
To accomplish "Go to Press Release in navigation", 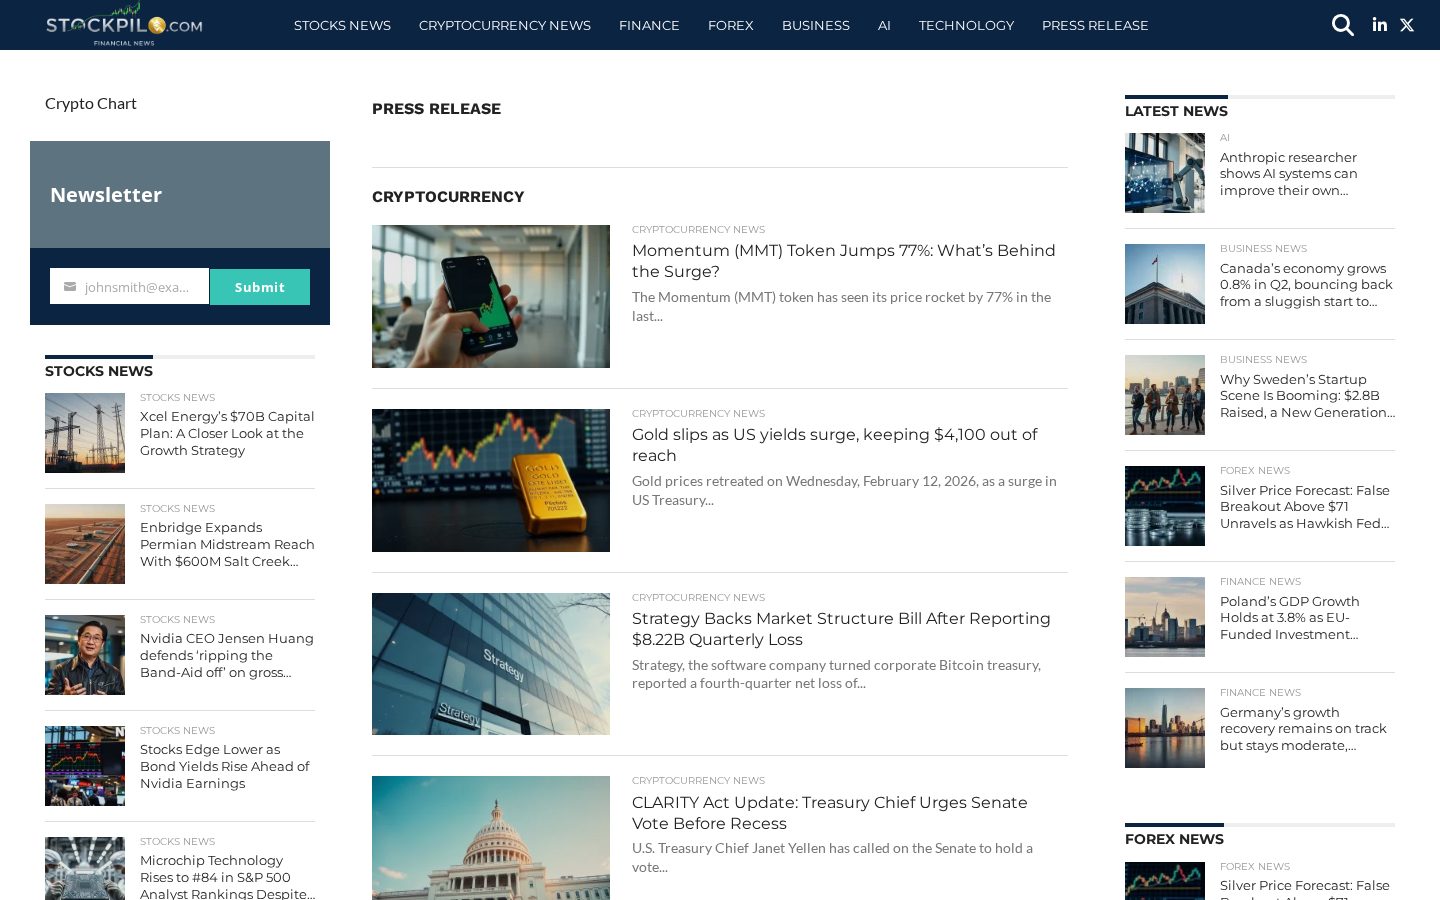I will coord(1095,25).
